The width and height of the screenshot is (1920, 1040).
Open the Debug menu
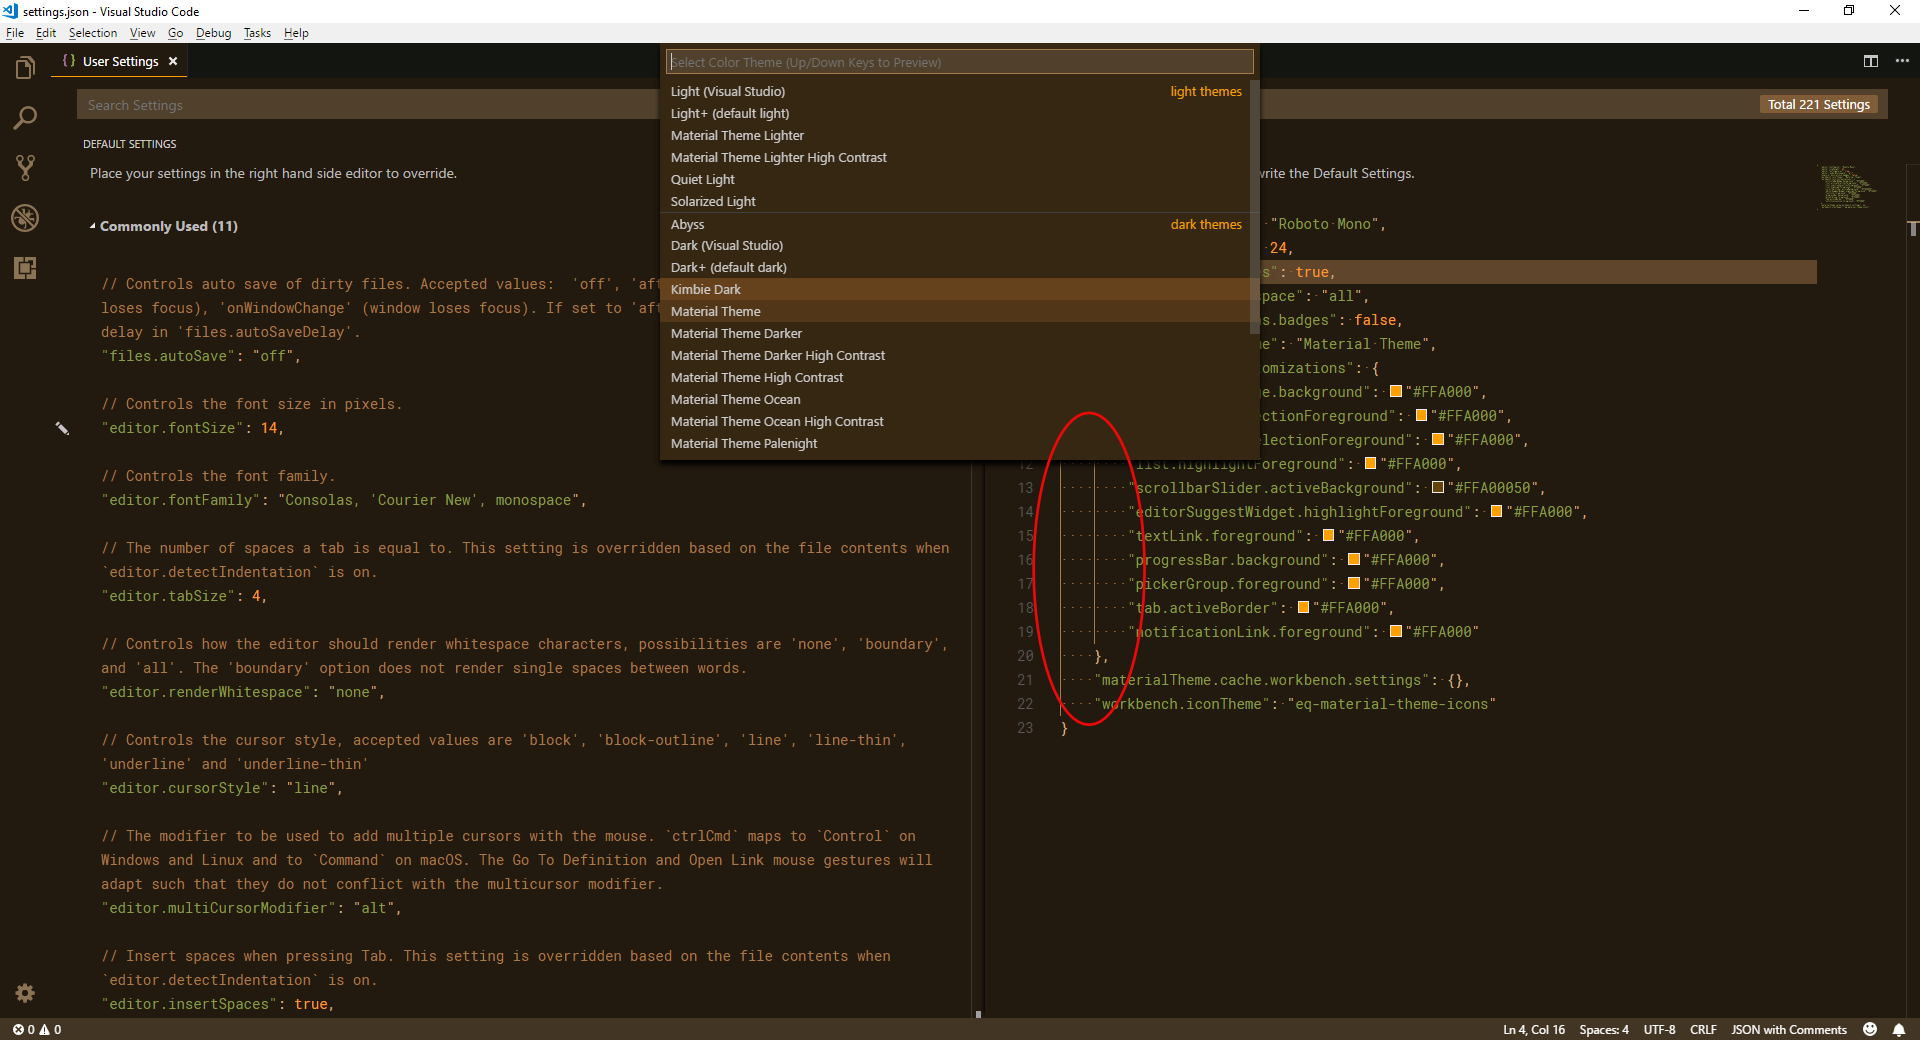click(x=213, y=33)
